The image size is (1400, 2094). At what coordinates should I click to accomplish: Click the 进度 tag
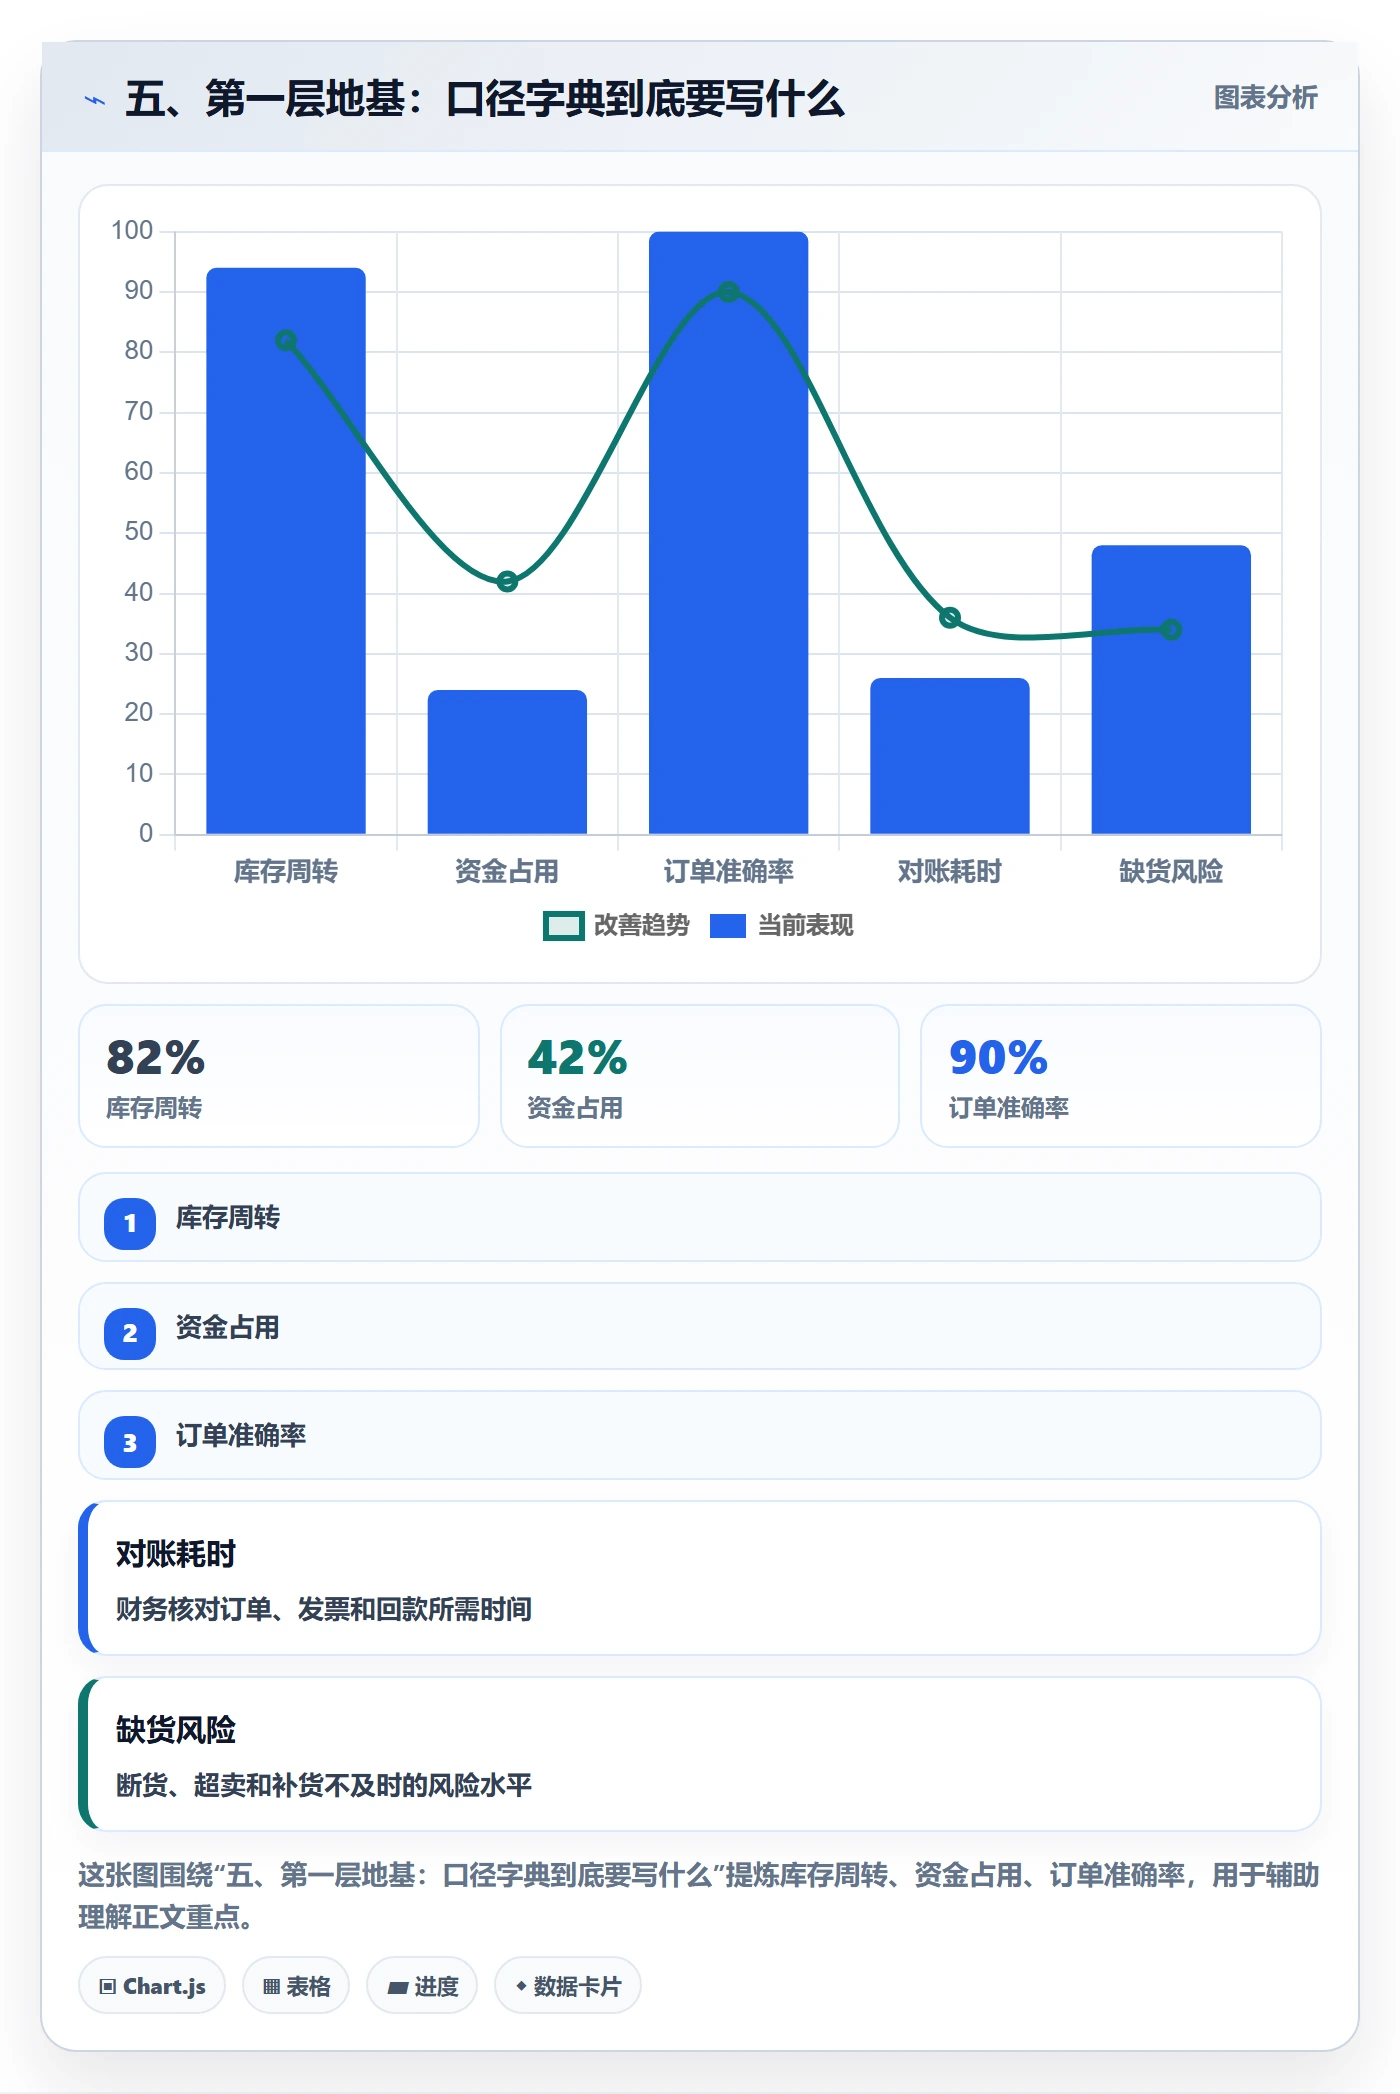point(422,1986)
